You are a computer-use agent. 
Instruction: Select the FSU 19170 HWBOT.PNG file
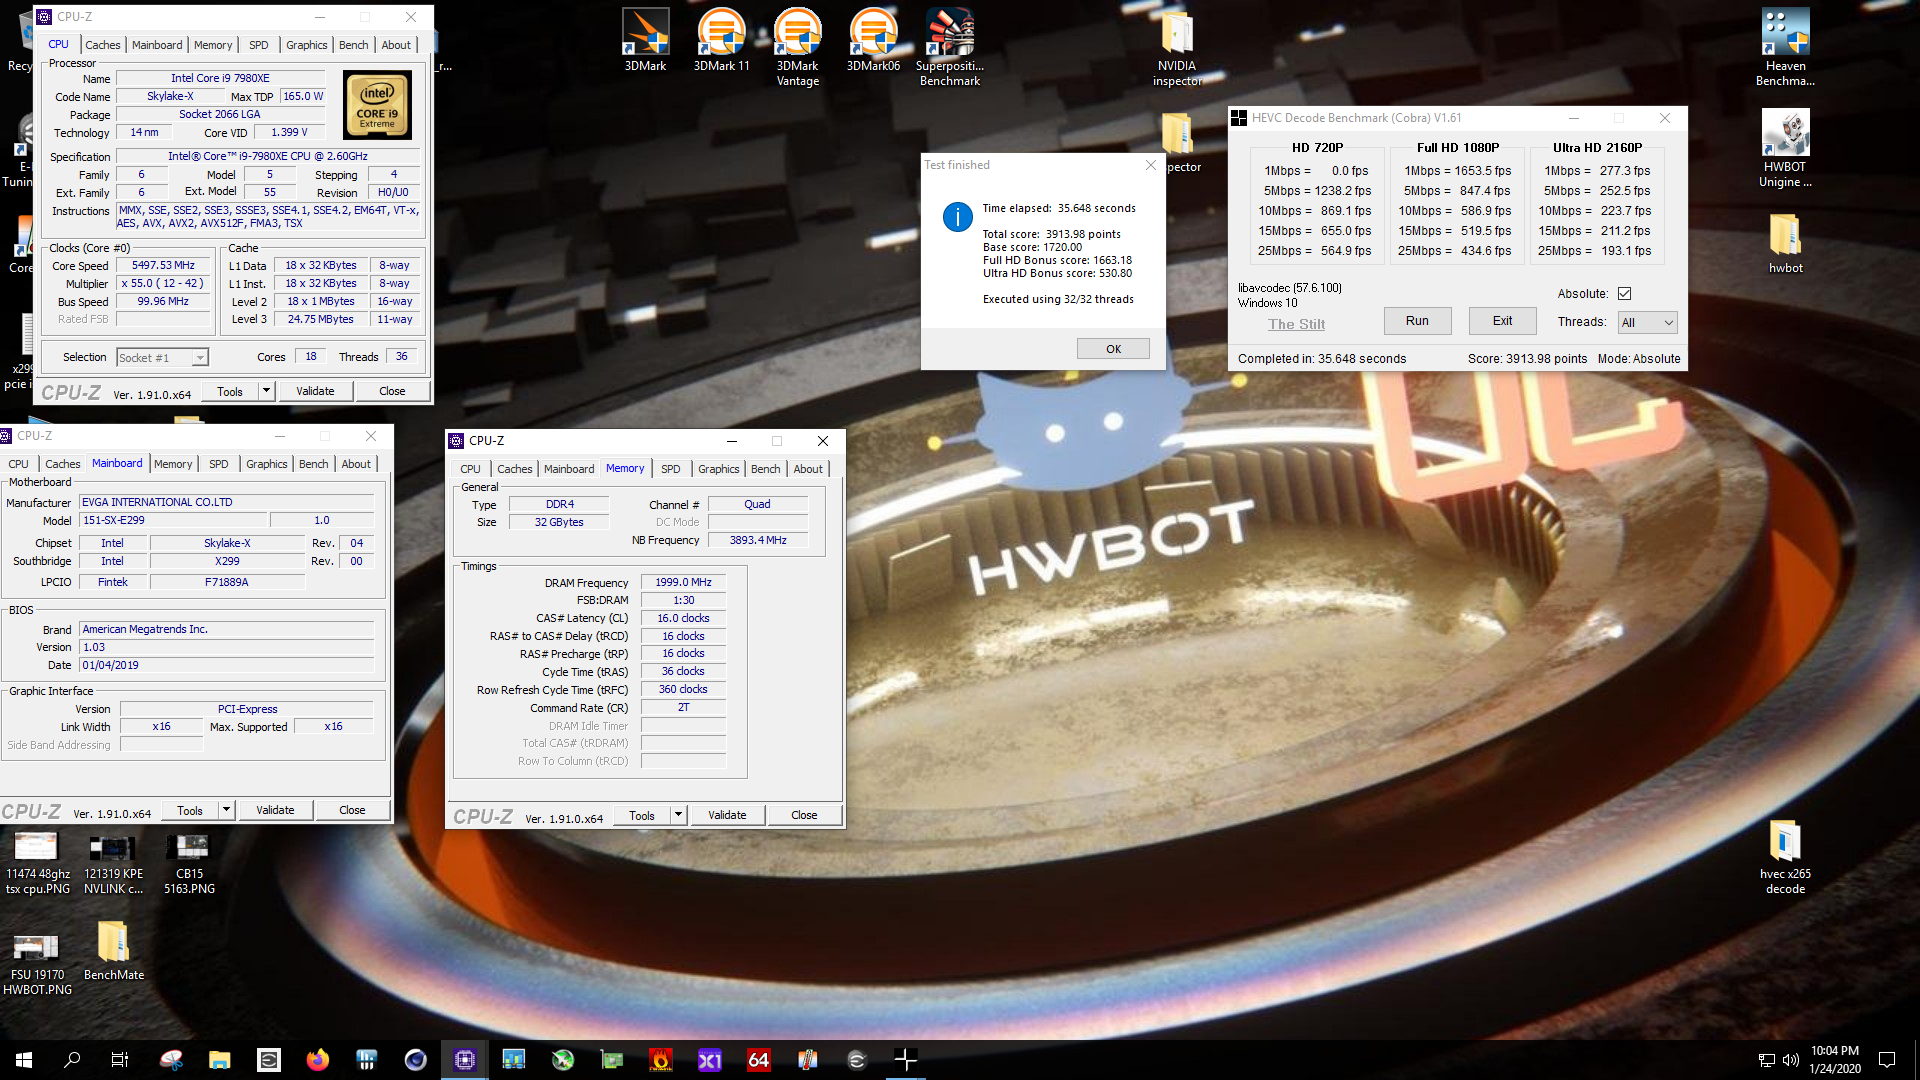(37, 965)
